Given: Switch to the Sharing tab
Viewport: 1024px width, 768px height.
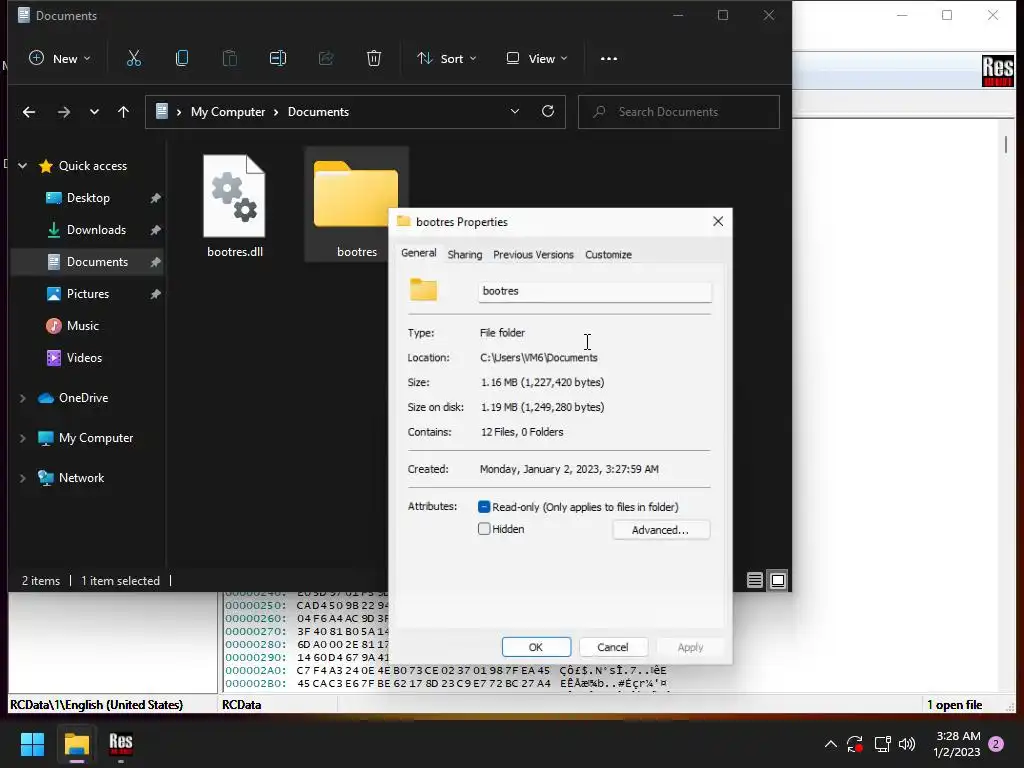Looking at the screenshot, I should coord(465,255).
